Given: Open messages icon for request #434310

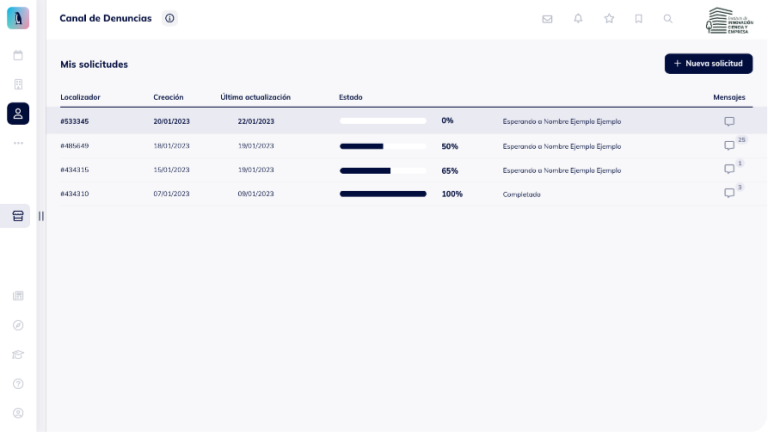Looking at the screenshot, I should pos(729,193).
